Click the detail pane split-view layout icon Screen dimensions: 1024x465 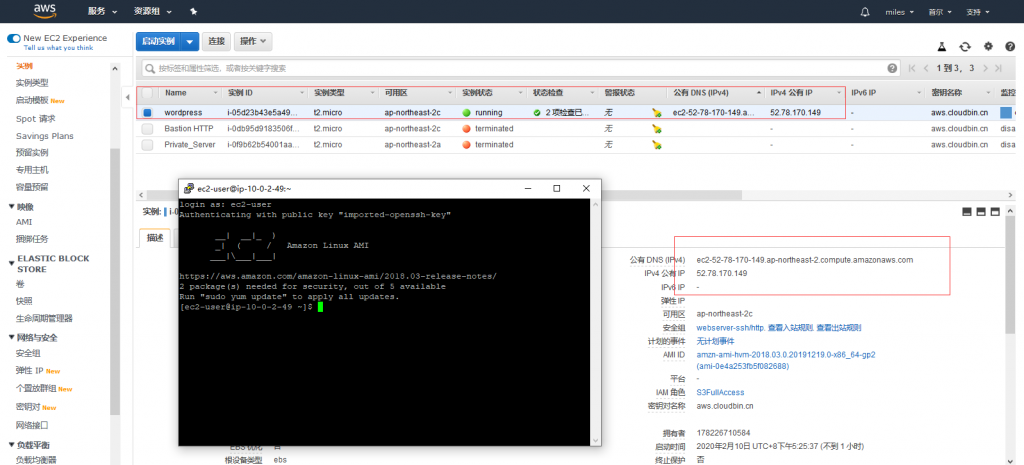[981, 212]
